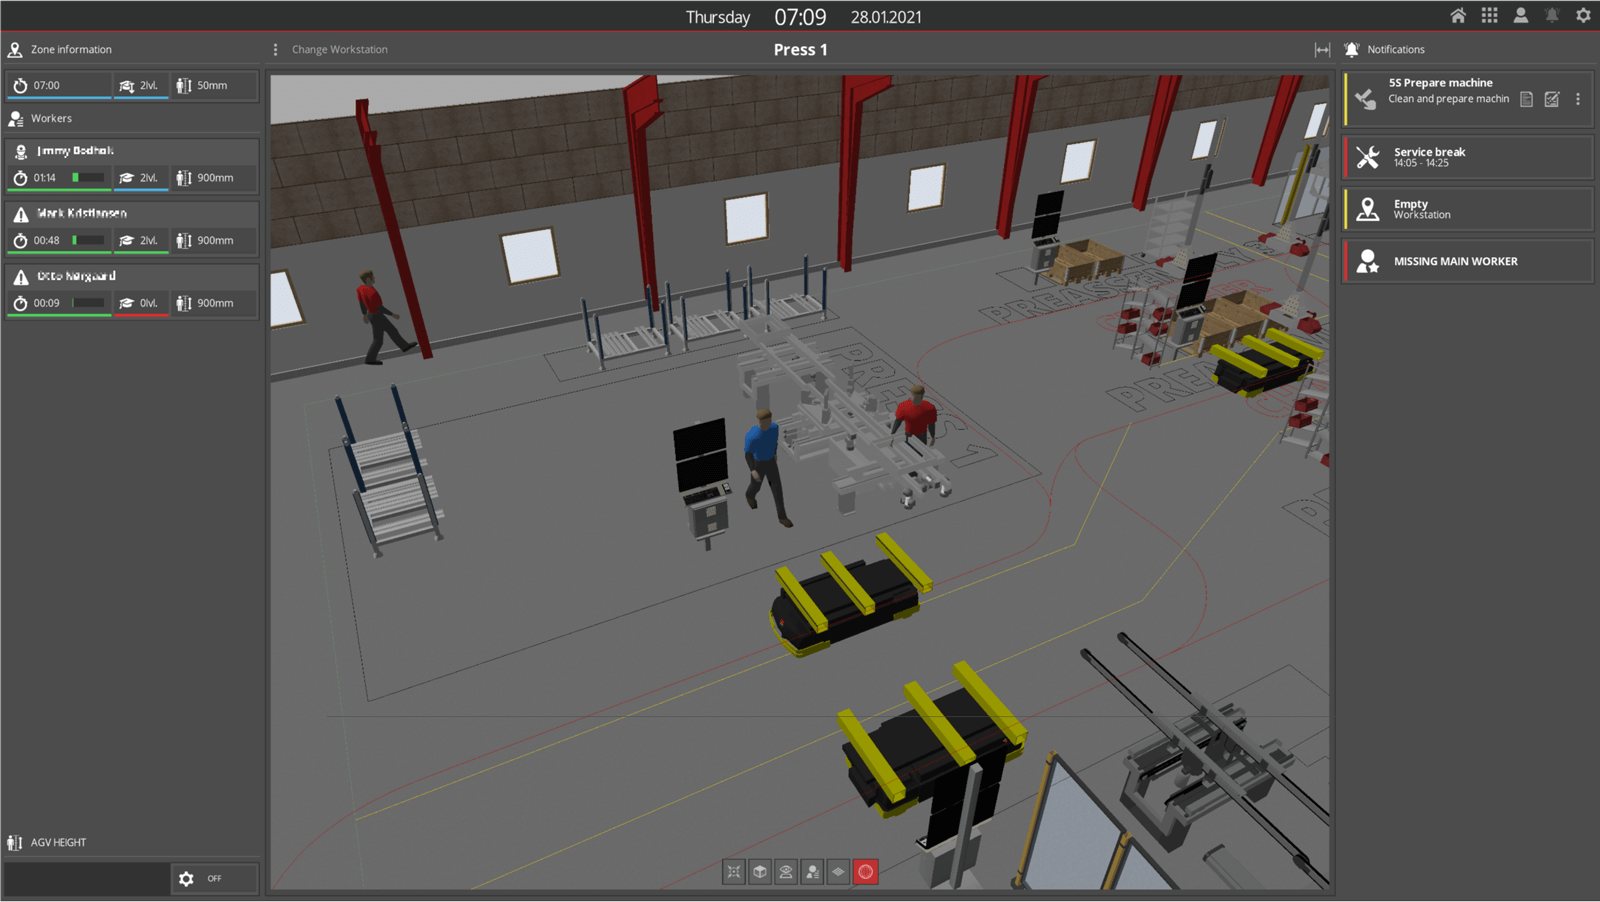Toggle the floor grid display icon
Image resolution: width=1600 pixels, height=902 pixels.
pyautogui.click(x=838, y=871)
